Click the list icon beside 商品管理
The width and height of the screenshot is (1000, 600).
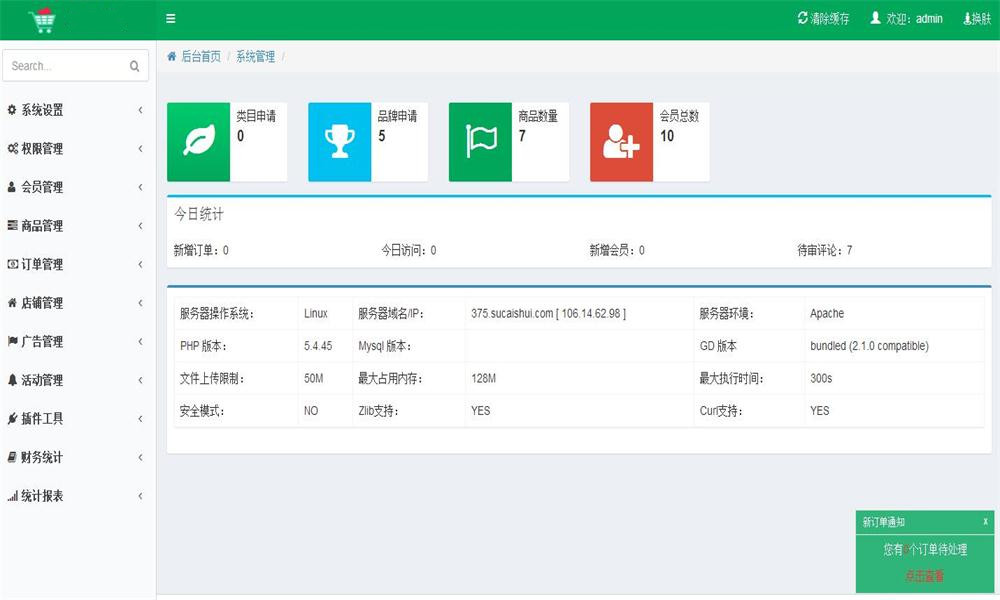tap(12, 225)
